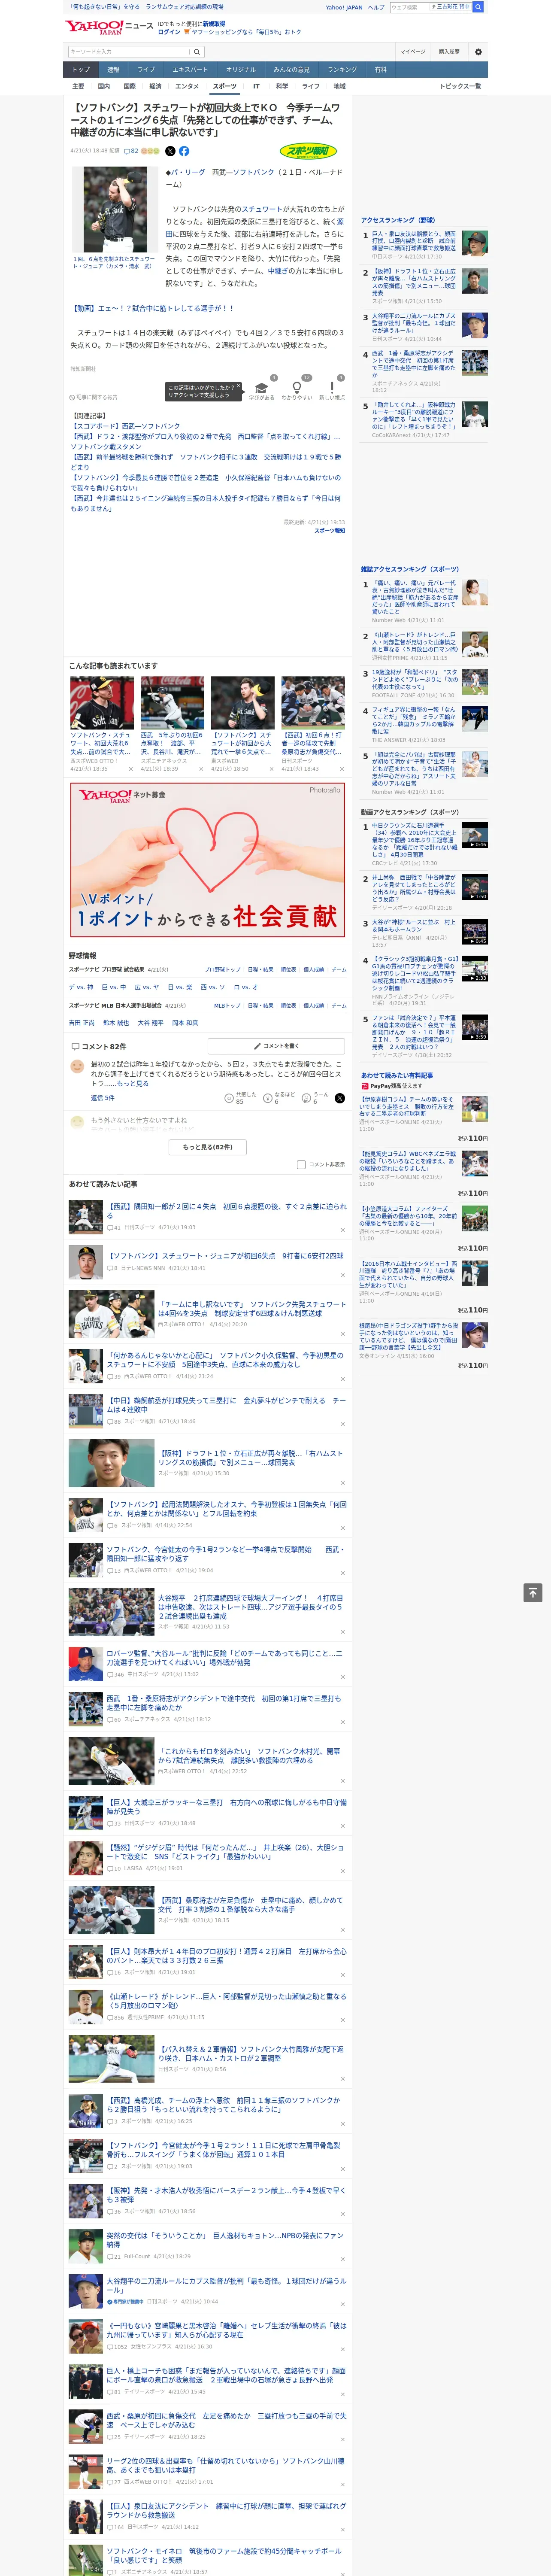Click the コメントを書く button
The width and height of the screenshot is (551, 2576).
tap(277, 1046)
